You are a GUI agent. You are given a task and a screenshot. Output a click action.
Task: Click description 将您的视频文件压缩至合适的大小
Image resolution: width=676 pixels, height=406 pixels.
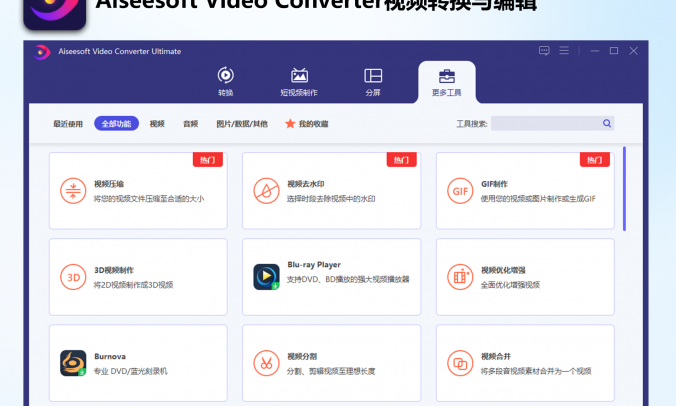(x=149, y=199)
